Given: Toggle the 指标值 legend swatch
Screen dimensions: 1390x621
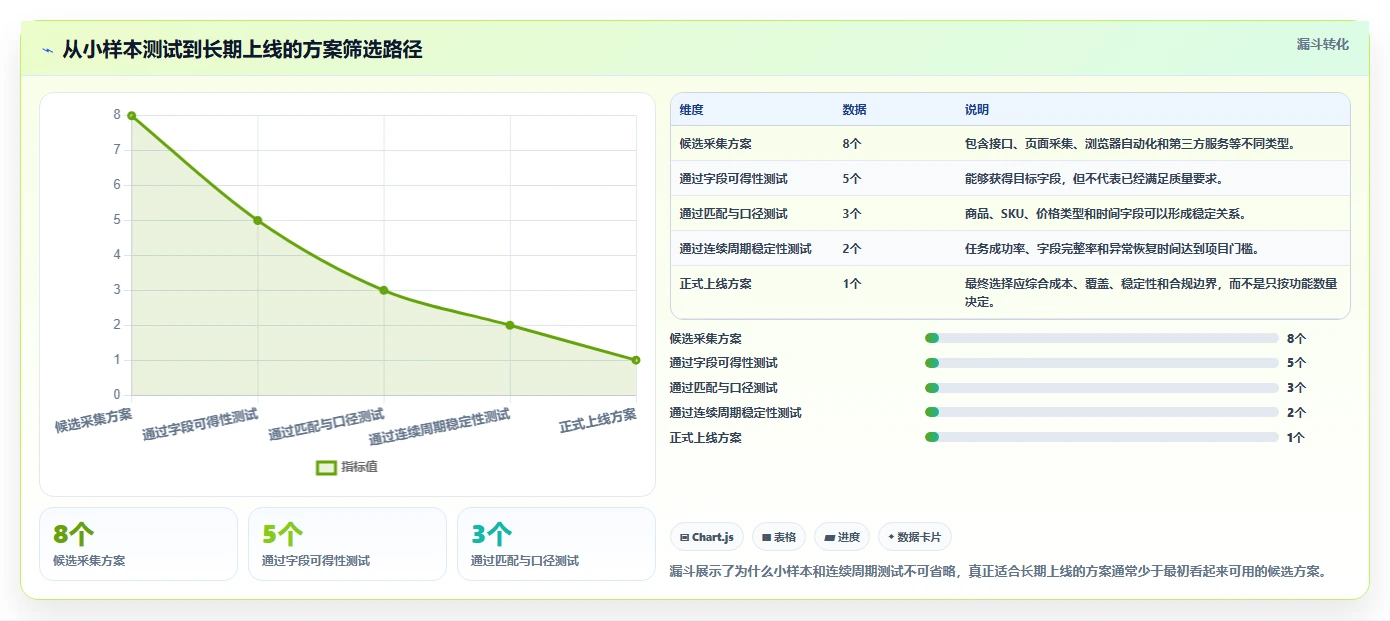Looking at the screenshot, I should (x=326, y=467).
